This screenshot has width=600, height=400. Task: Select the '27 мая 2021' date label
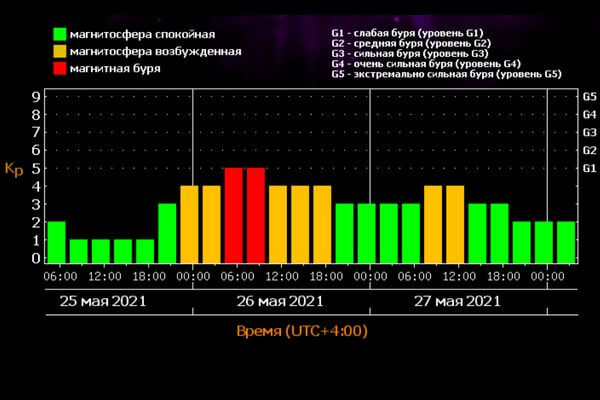pos(457,300)
